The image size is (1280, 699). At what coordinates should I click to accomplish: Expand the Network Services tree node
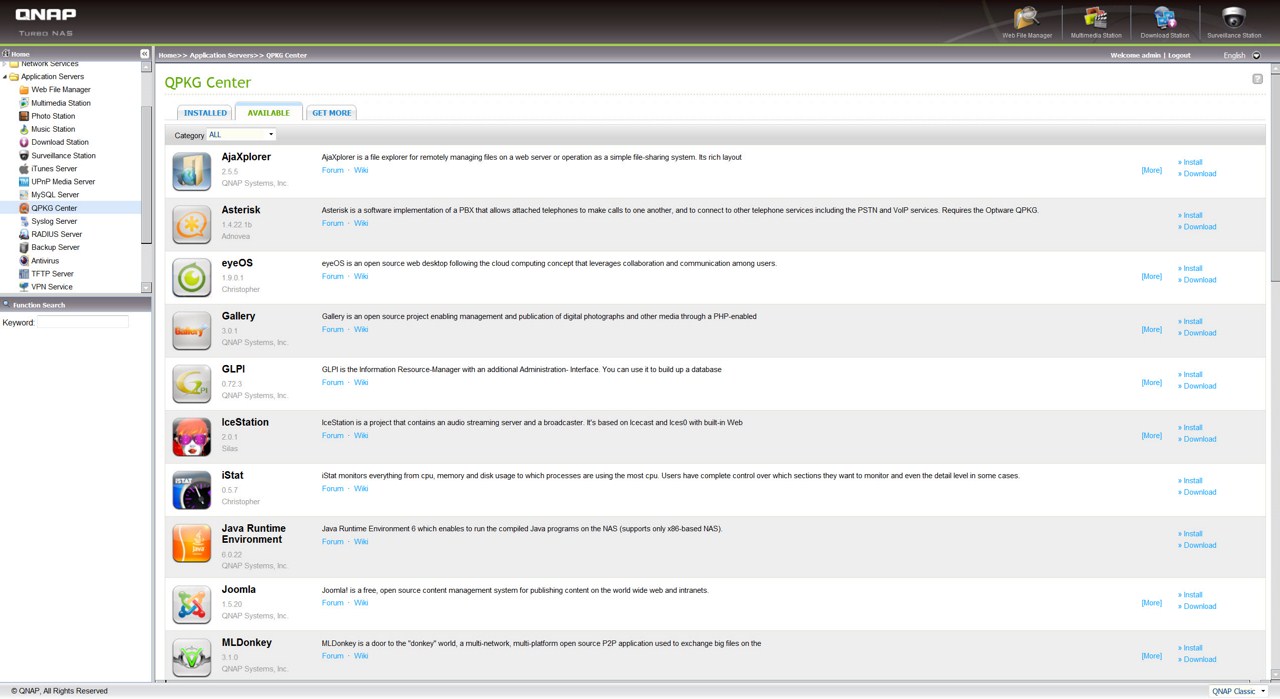click(x=5, y=64)
